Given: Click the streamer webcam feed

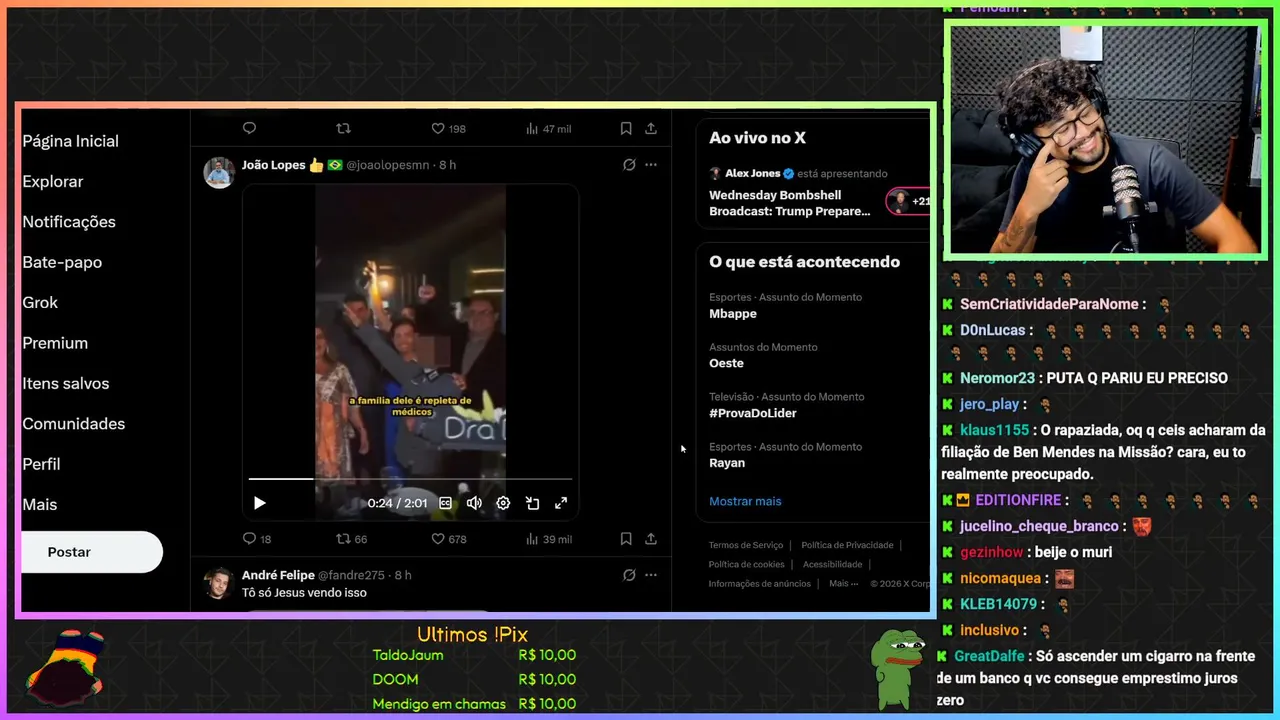Looking at the screenshot, I should click(x=1105, y=139).
